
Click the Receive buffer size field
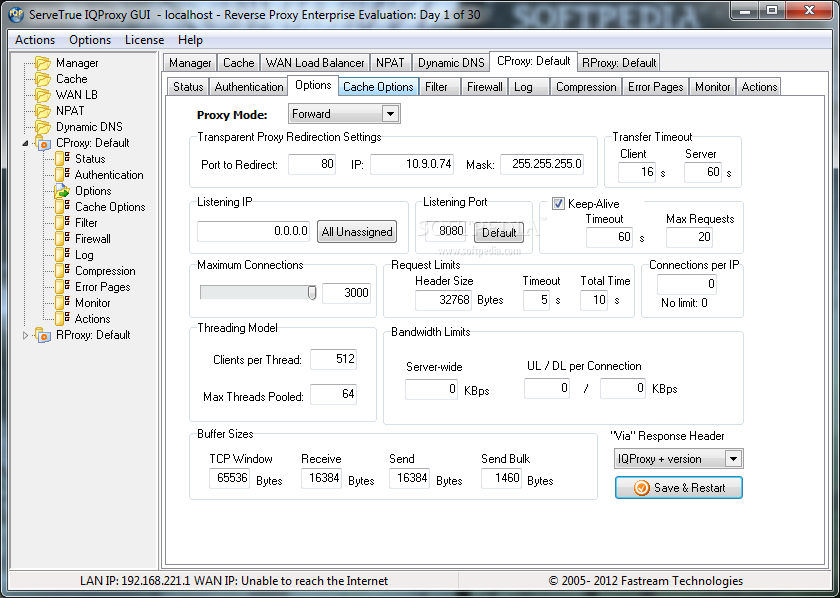(321, 478)
